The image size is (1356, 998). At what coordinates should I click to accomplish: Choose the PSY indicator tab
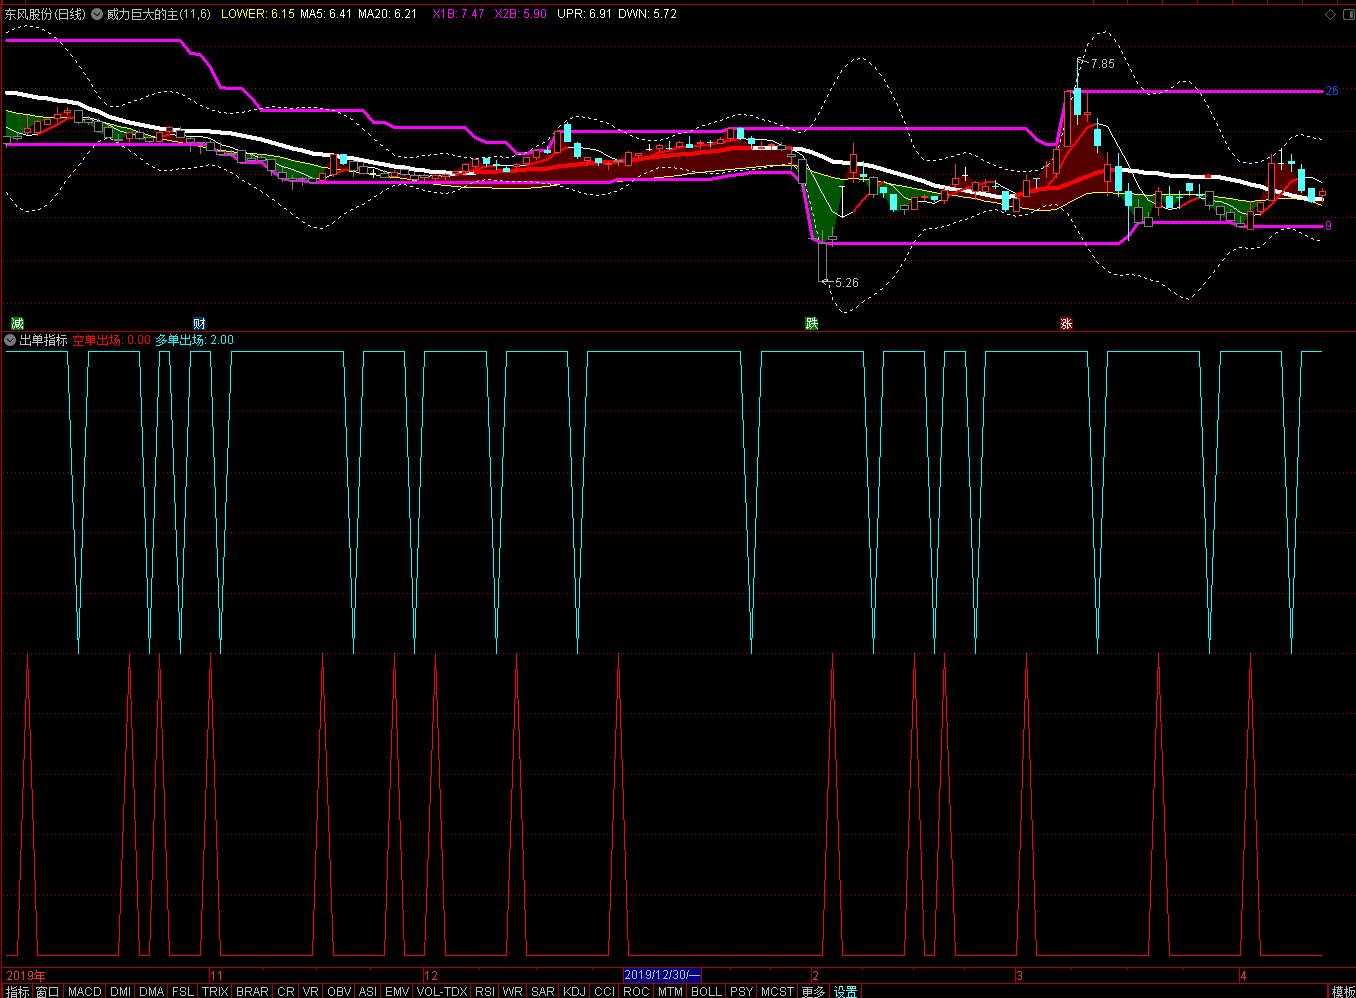pyautogui.click(x=741, y=991)
